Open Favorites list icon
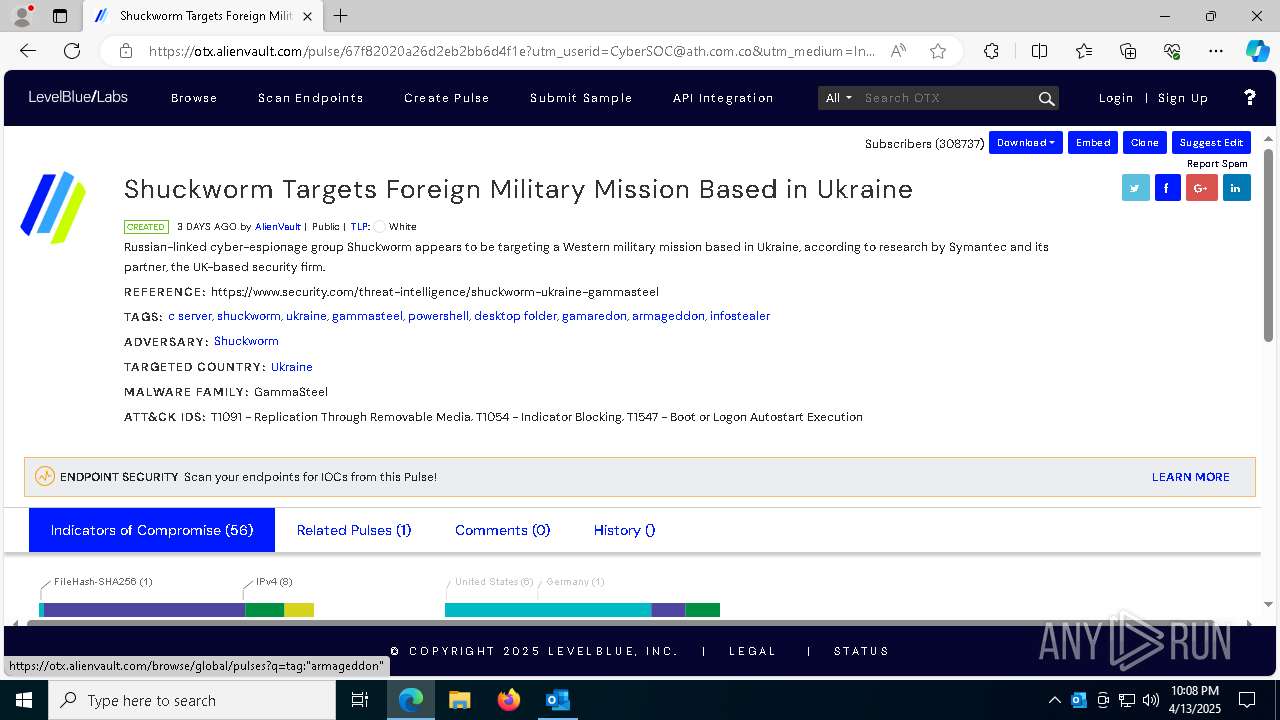The image size is (1280, 720). [x=1084, y=51]
